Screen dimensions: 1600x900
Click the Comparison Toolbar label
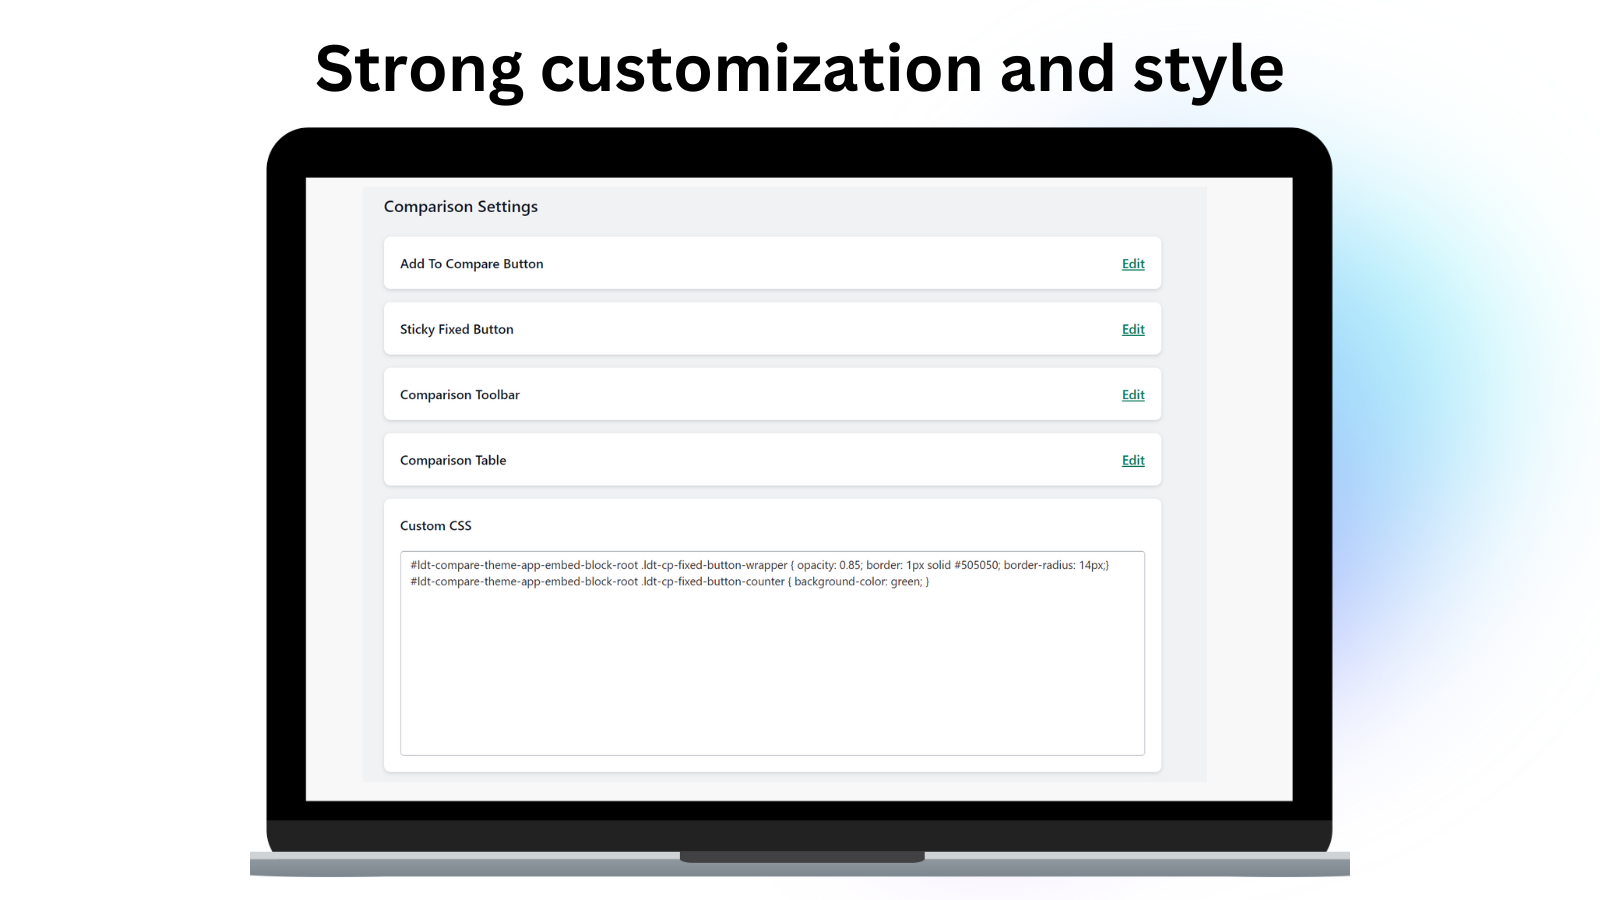coord(459,394)
